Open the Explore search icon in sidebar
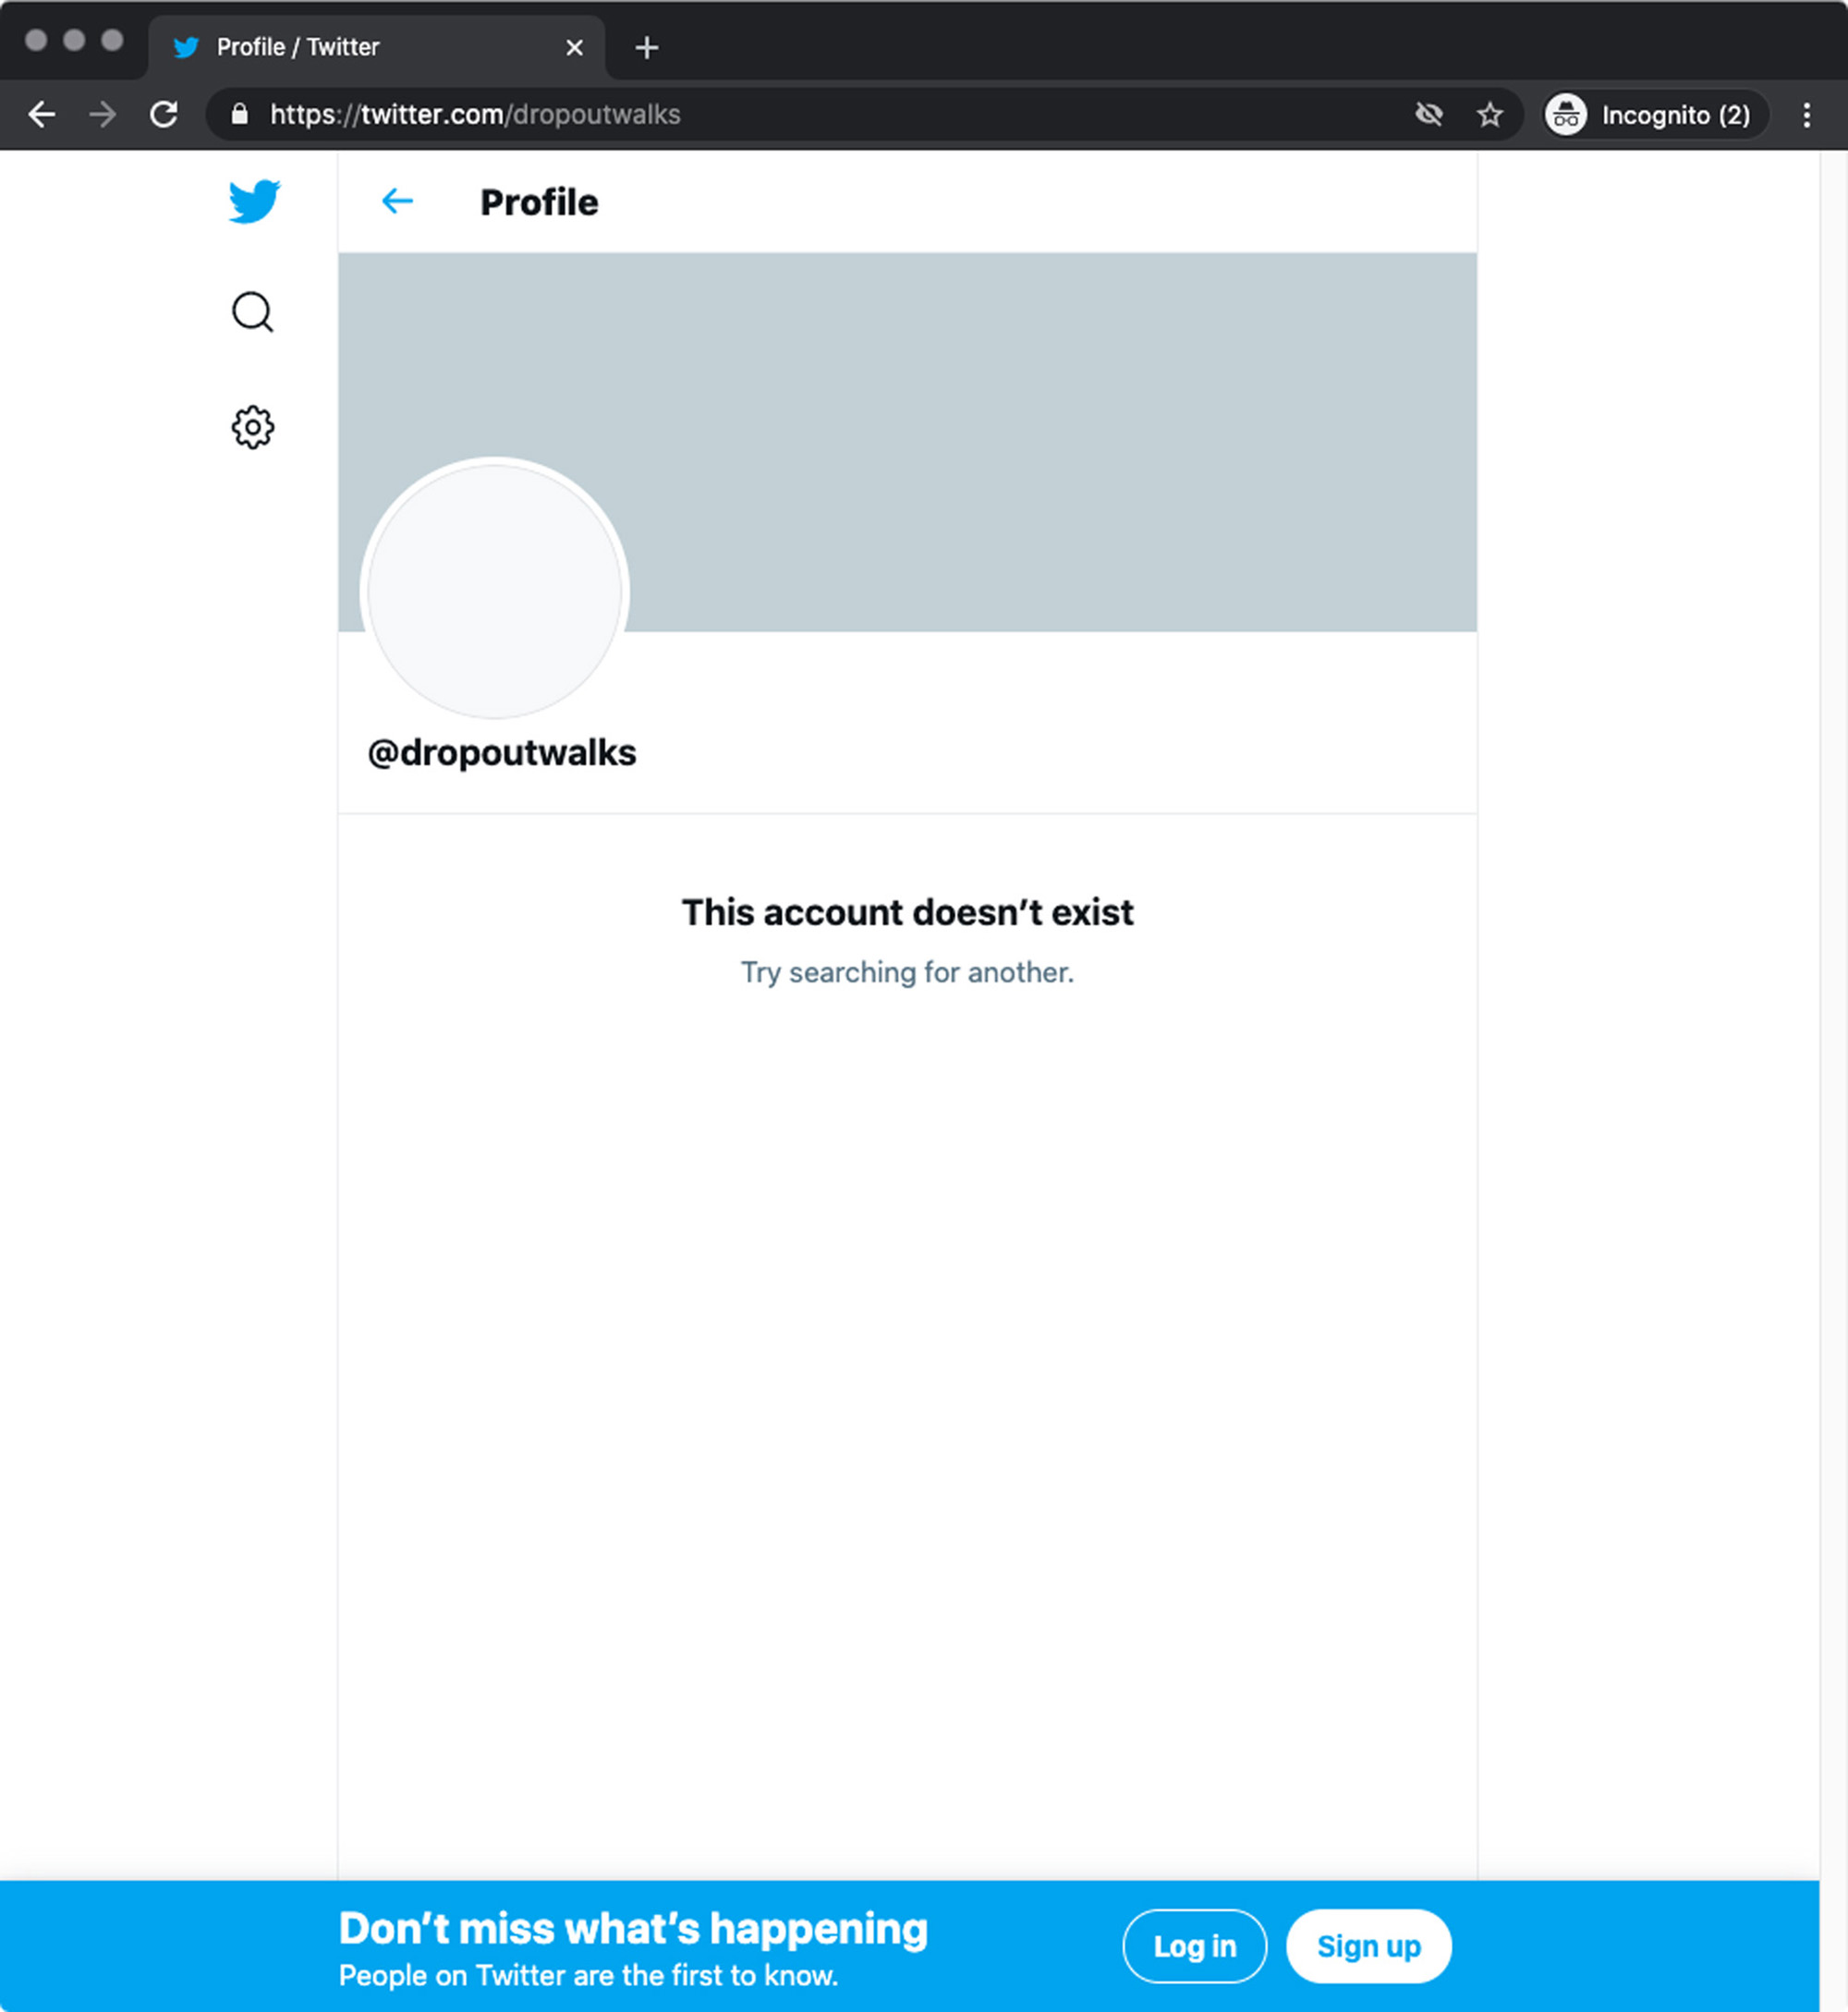Screen dimensions: 1848x2012 point(252,312)
